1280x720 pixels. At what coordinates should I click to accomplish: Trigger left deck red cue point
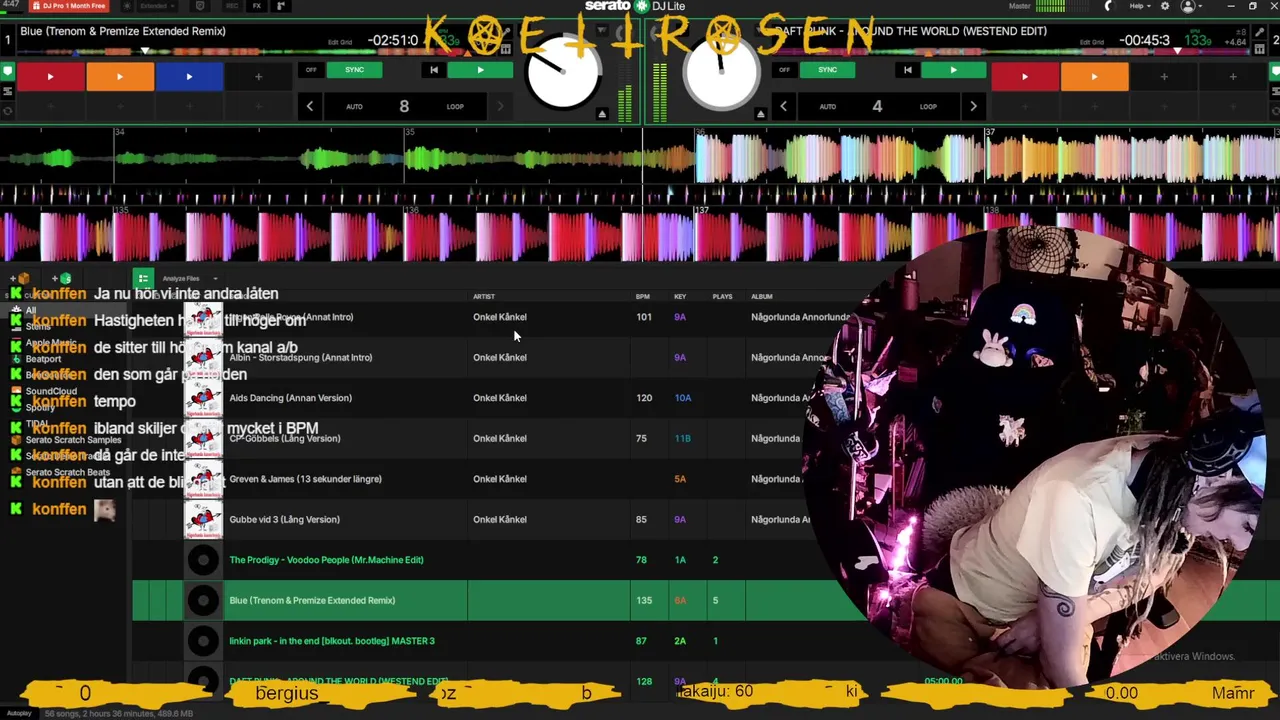(x=50, y=76)
